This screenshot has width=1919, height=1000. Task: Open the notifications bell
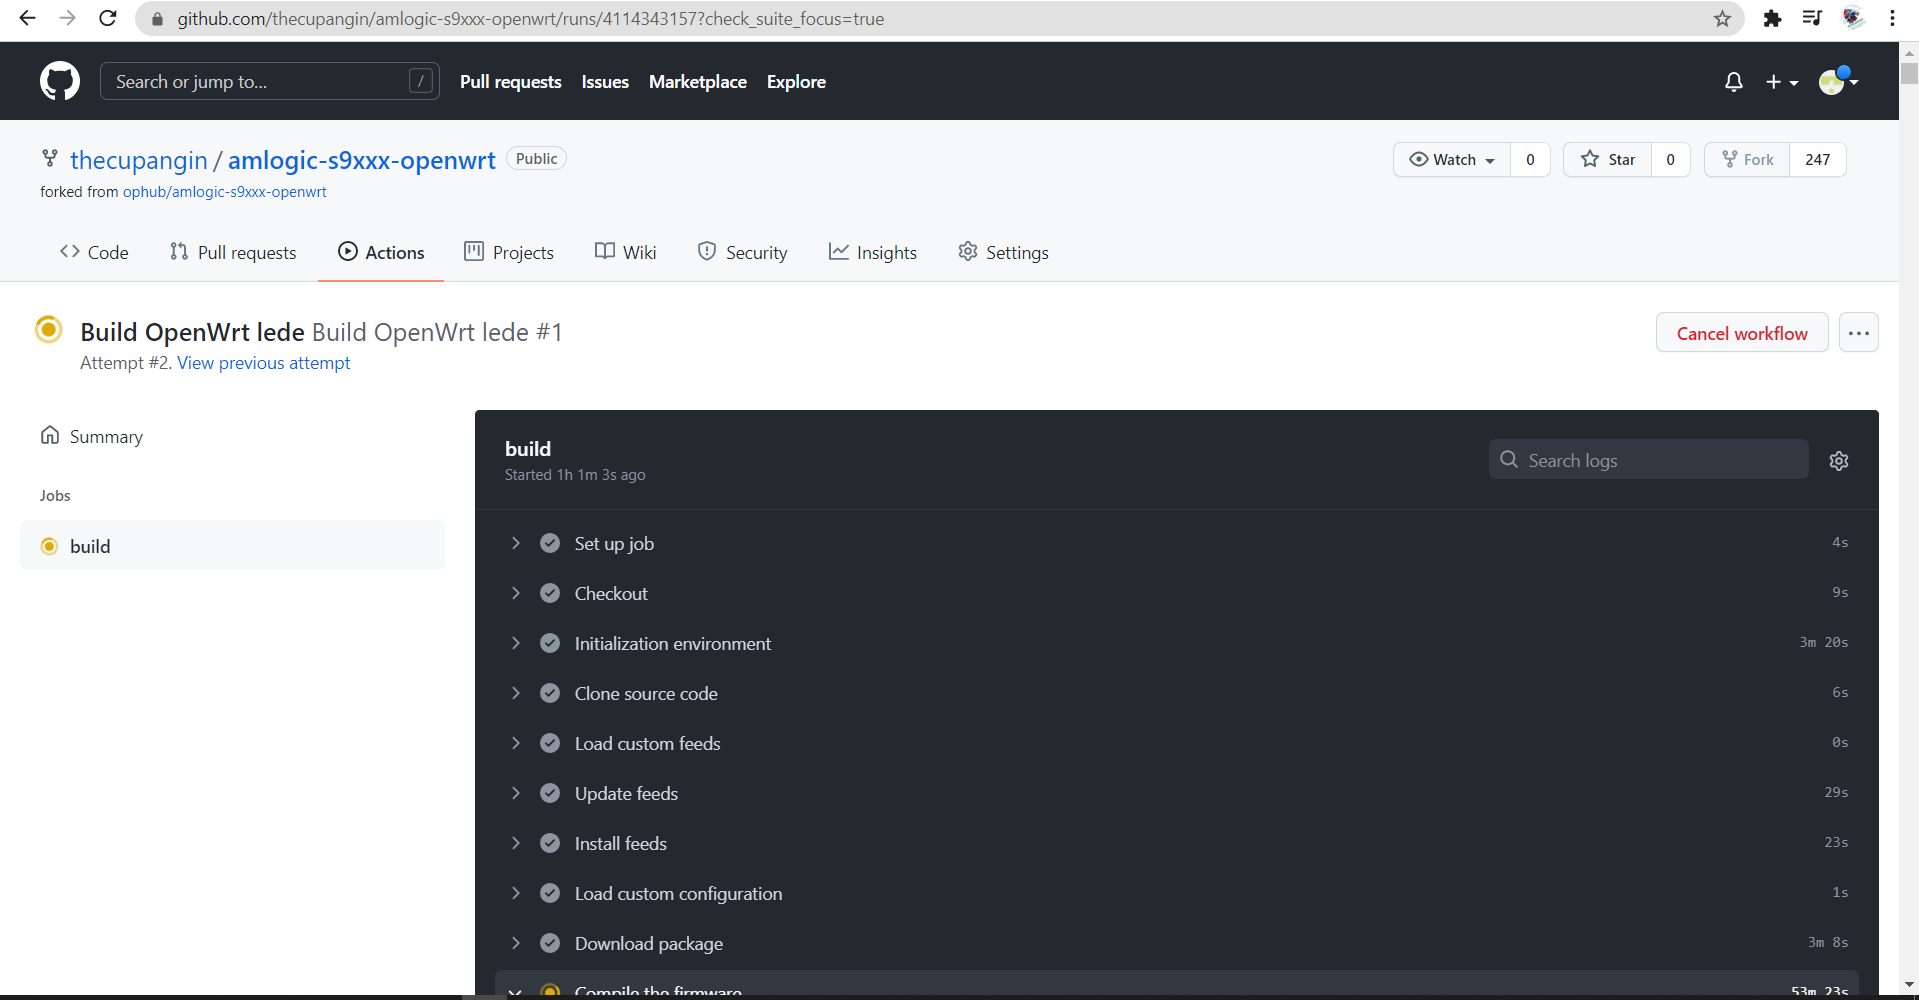coord(1733,81)
